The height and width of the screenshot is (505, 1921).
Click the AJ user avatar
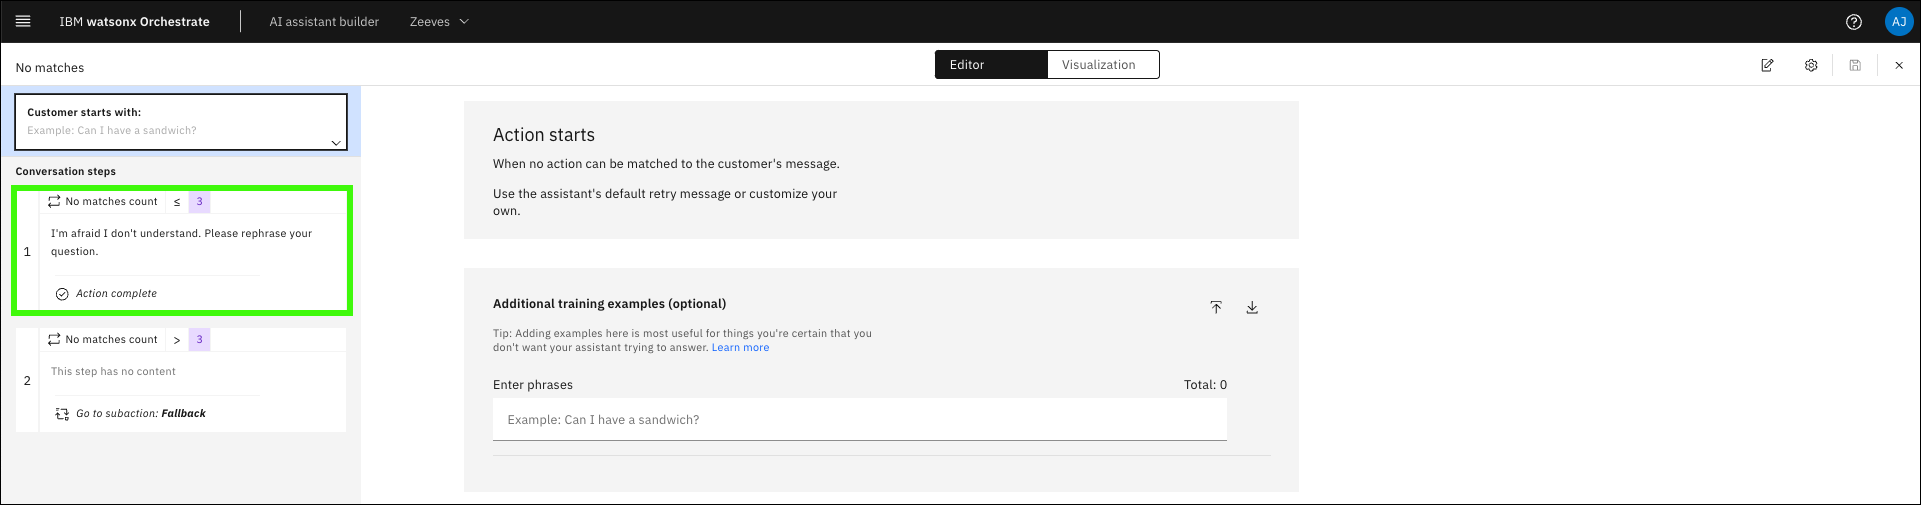(x=1898, y=22)
